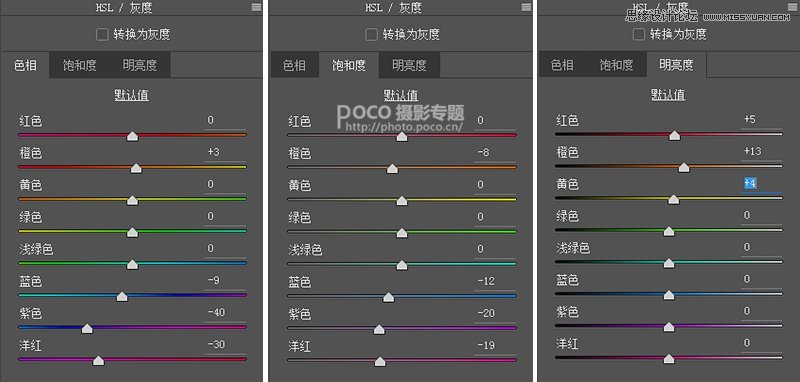Image resolution: width=800 pixels, height=382 pixels.
Task: Reset hue values with the 默认值 link
Action: [132, 95]
